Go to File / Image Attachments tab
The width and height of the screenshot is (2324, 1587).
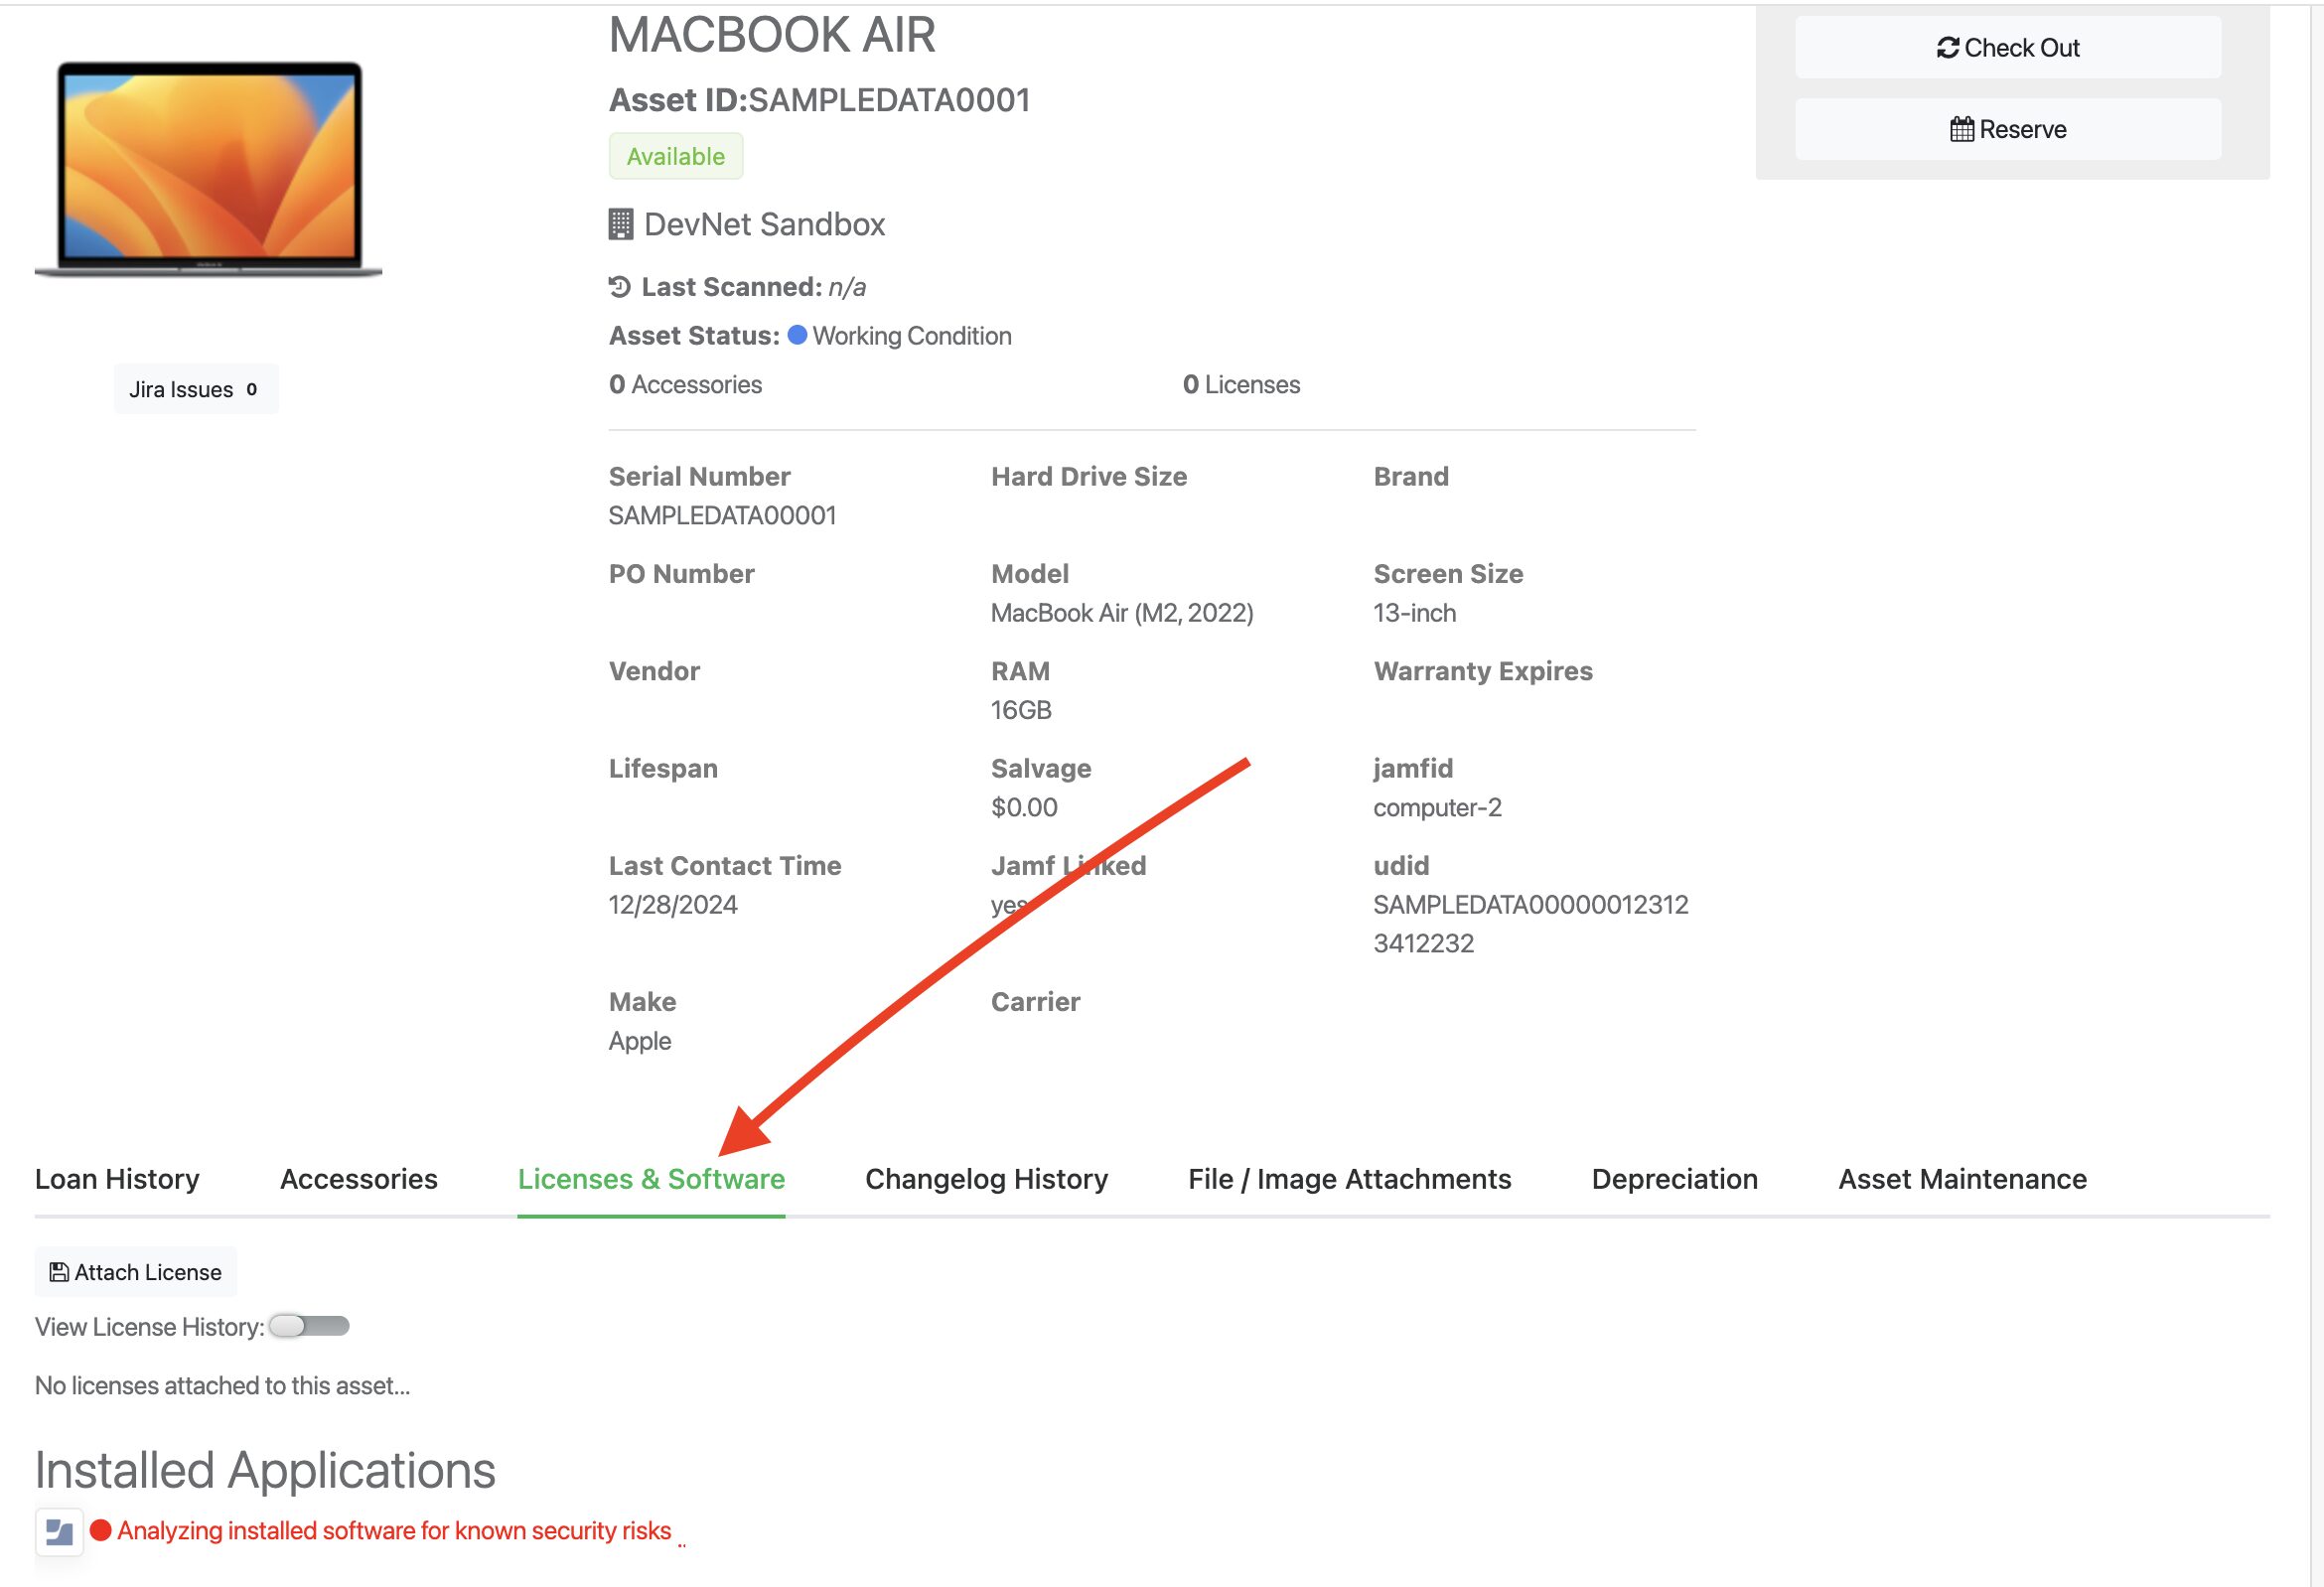[1349, 1179]
